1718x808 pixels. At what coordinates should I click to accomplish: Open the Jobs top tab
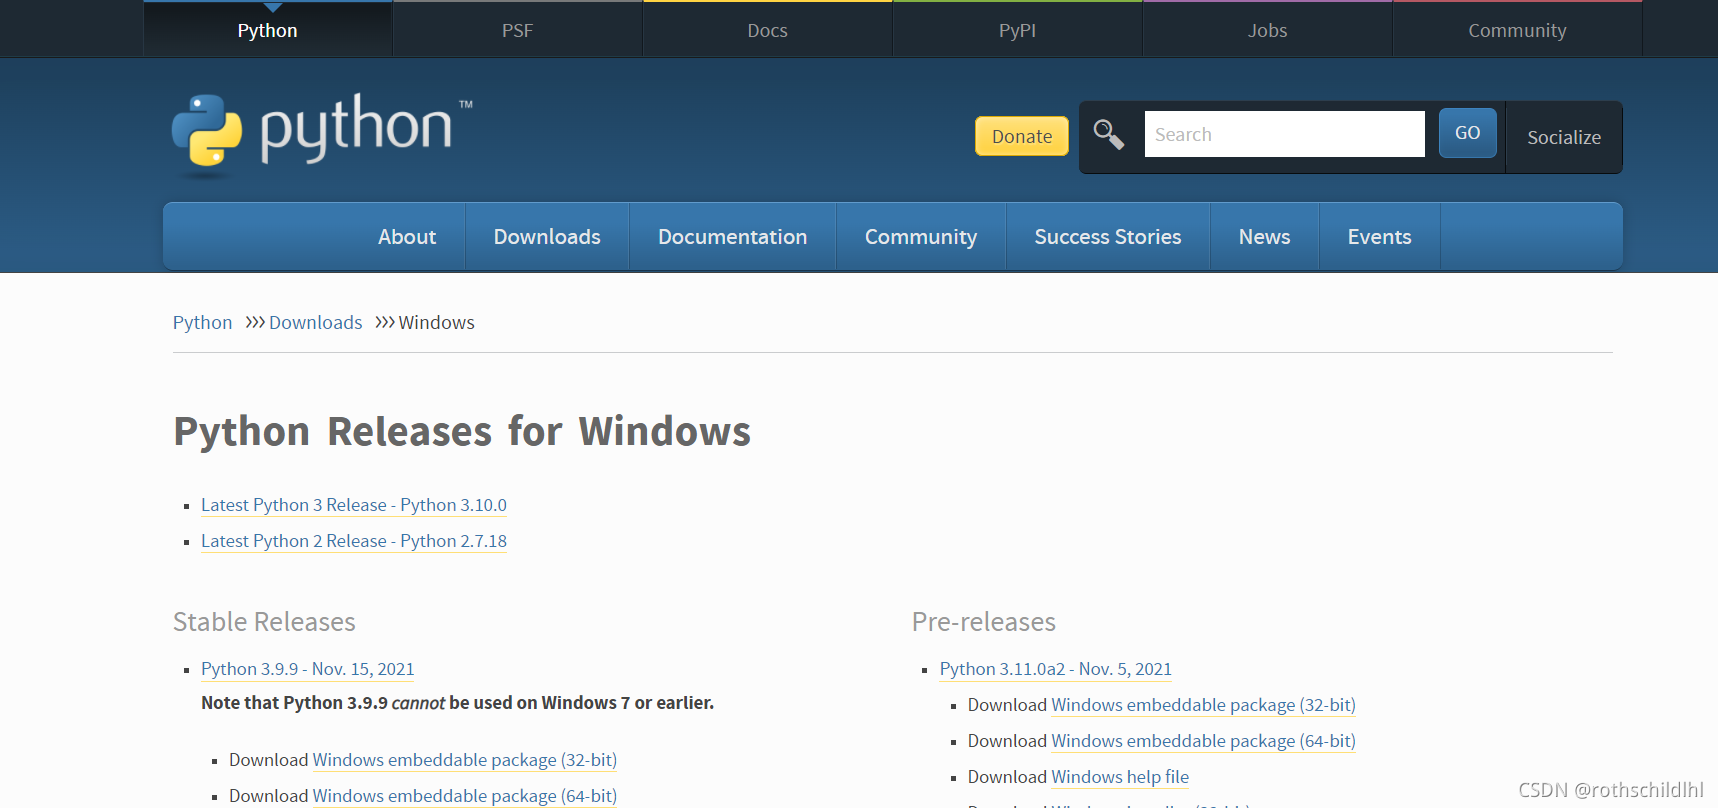1267,30
